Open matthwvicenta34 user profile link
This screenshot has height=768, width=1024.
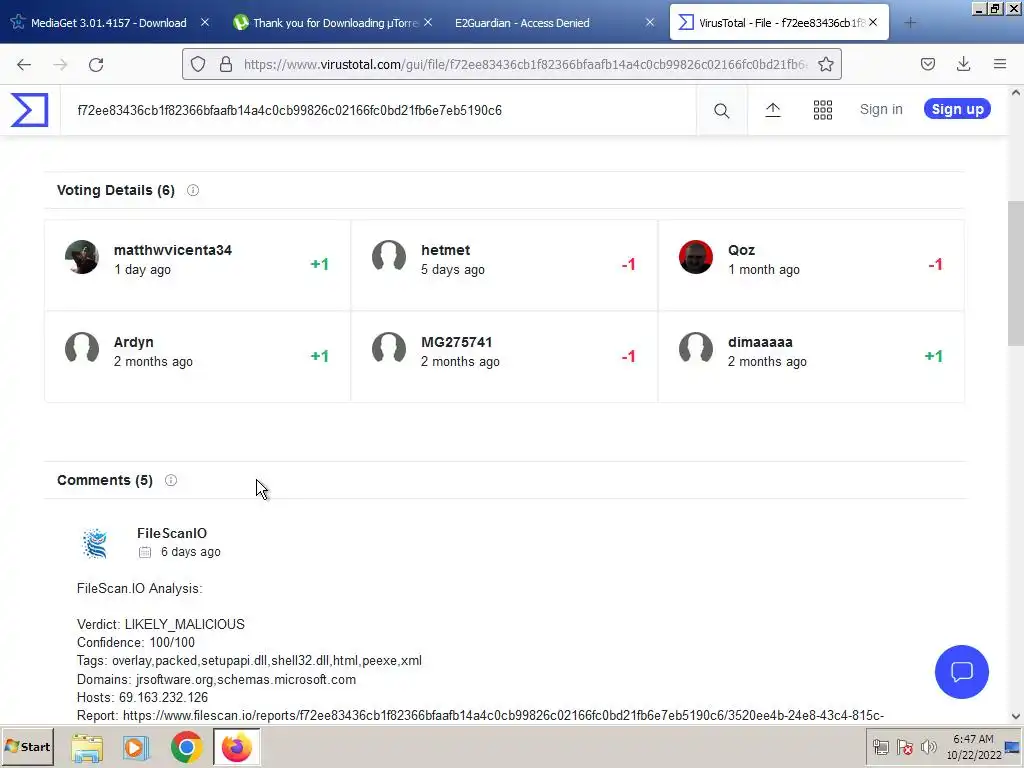[172, 250]
